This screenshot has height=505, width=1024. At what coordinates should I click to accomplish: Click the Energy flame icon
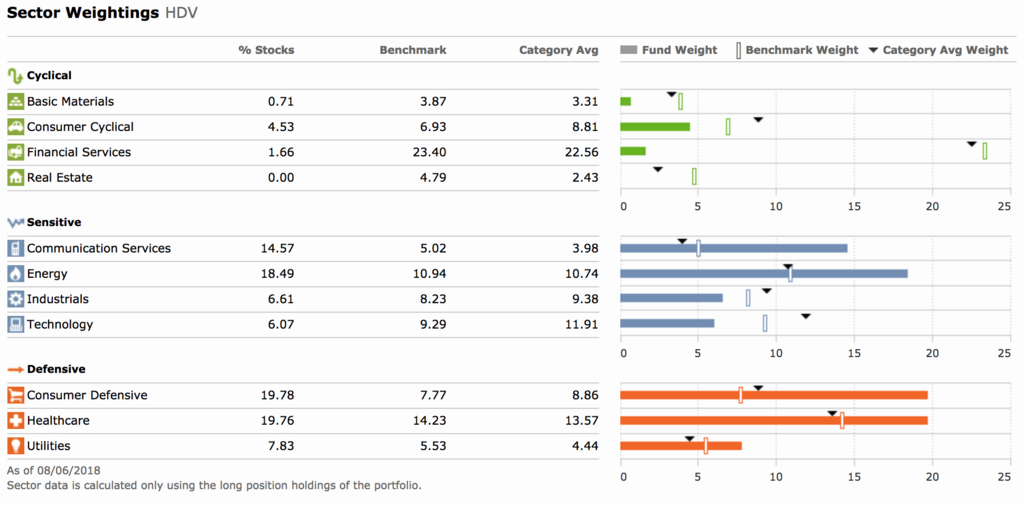coord(15,274)
